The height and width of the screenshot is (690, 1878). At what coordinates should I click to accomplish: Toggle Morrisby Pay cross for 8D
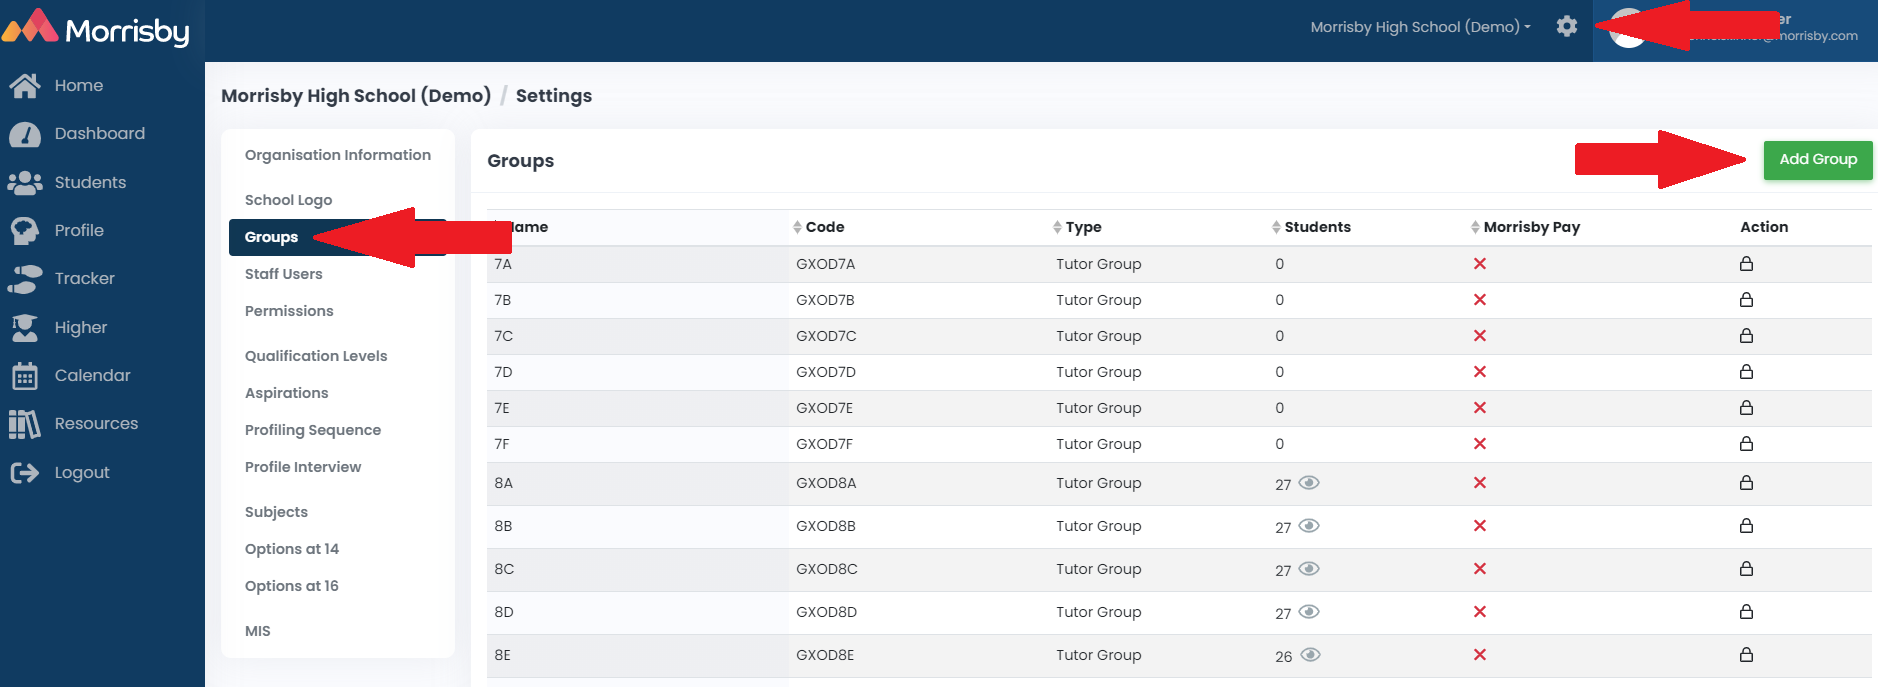tap(1480, 612)
